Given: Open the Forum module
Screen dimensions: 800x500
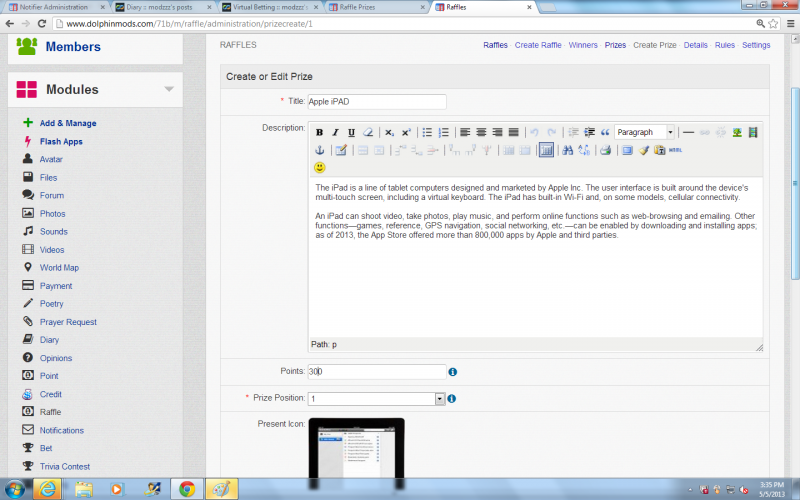Looking at the screenshot, I should click(x=52, y=195).
